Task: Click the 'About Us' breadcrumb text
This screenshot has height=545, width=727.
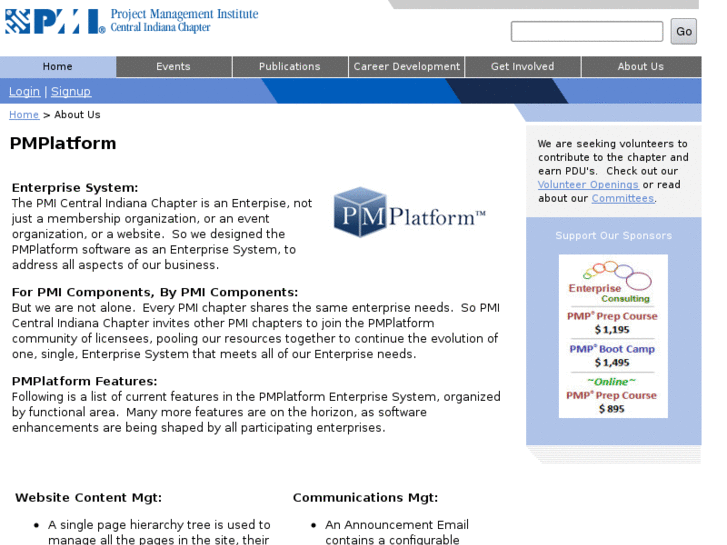Action: [x=77, y=115]
